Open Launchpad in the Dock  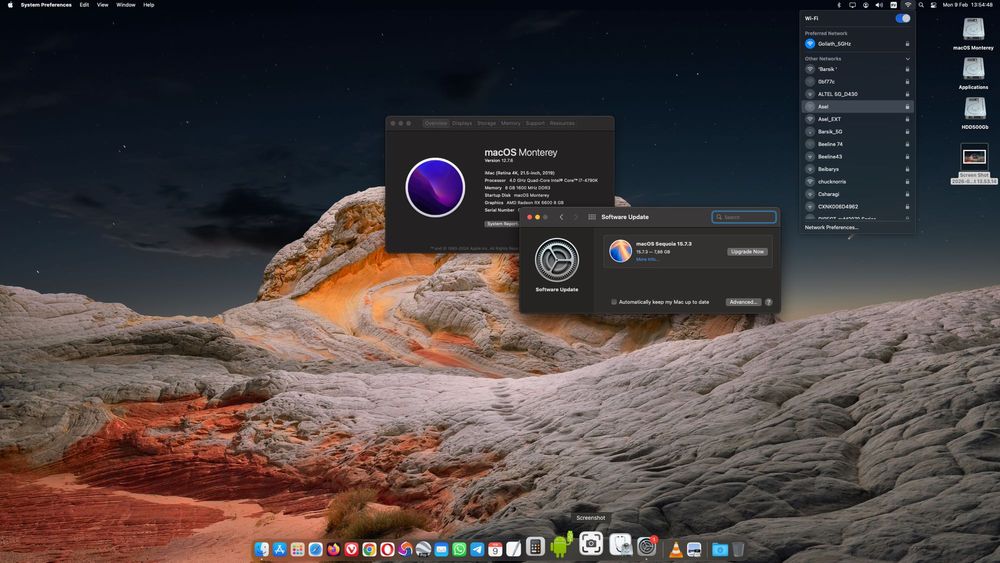pyautogui.click(x=297, y=549)
